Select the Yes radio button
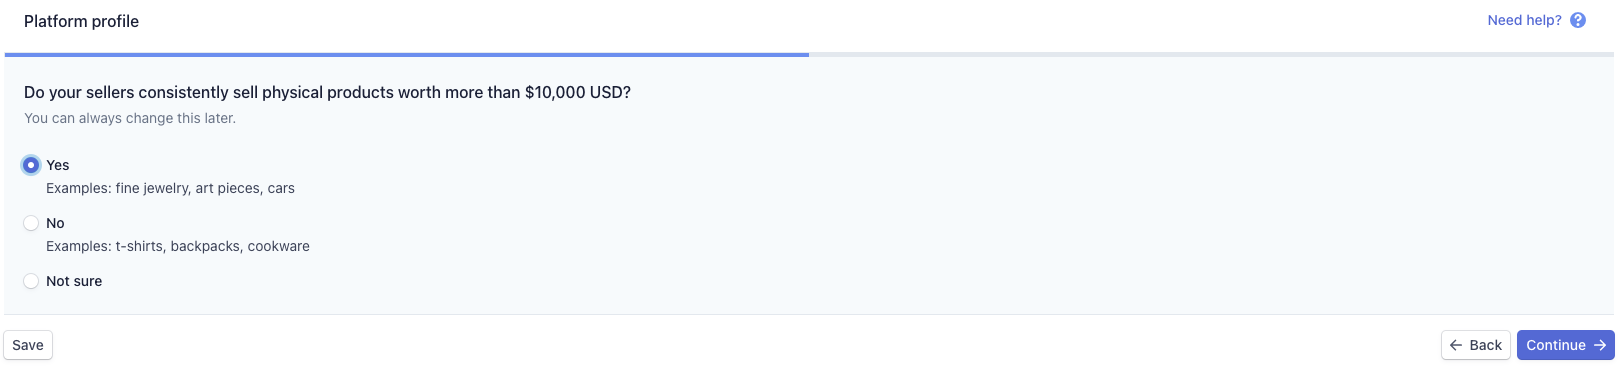This screenshot has width=1622, height=377. pos(31,165)
